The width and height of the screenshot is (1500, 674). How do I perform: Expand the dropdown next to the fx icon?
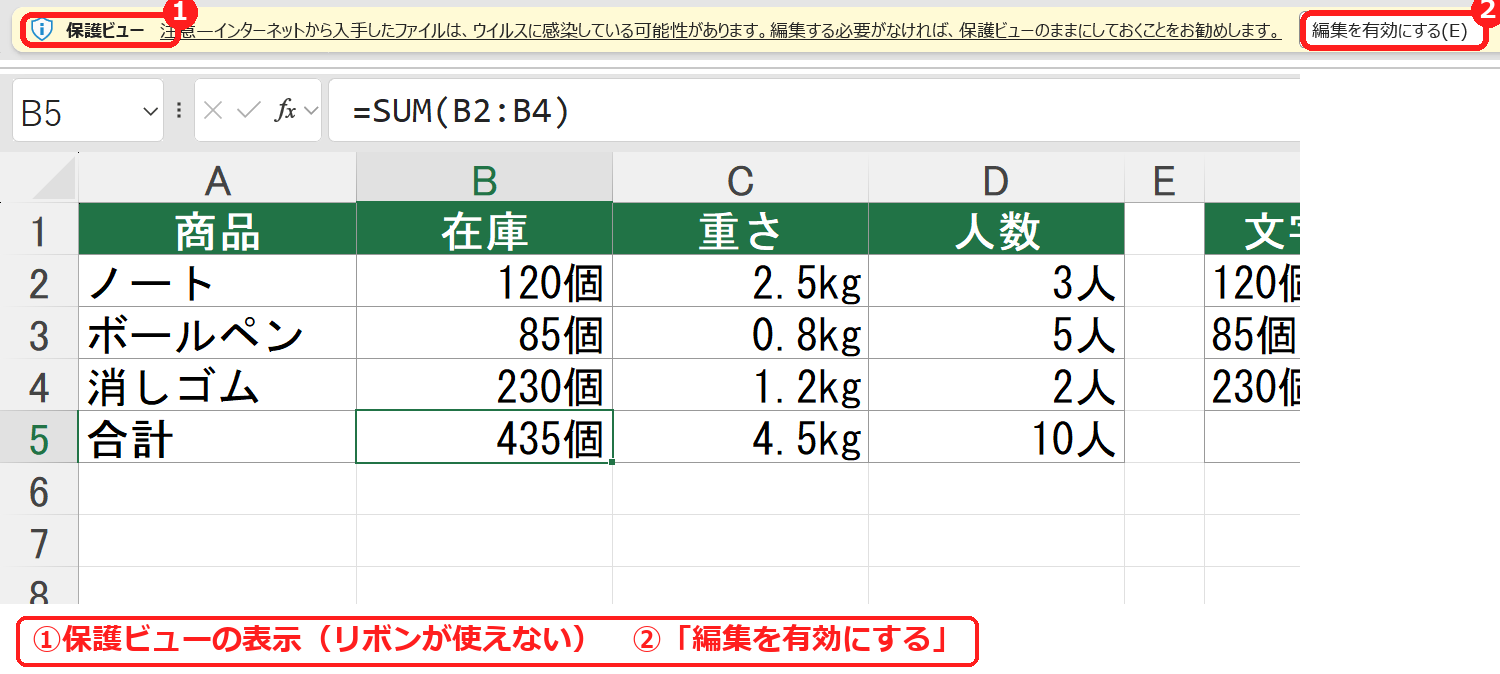click(x=311, y=111)
